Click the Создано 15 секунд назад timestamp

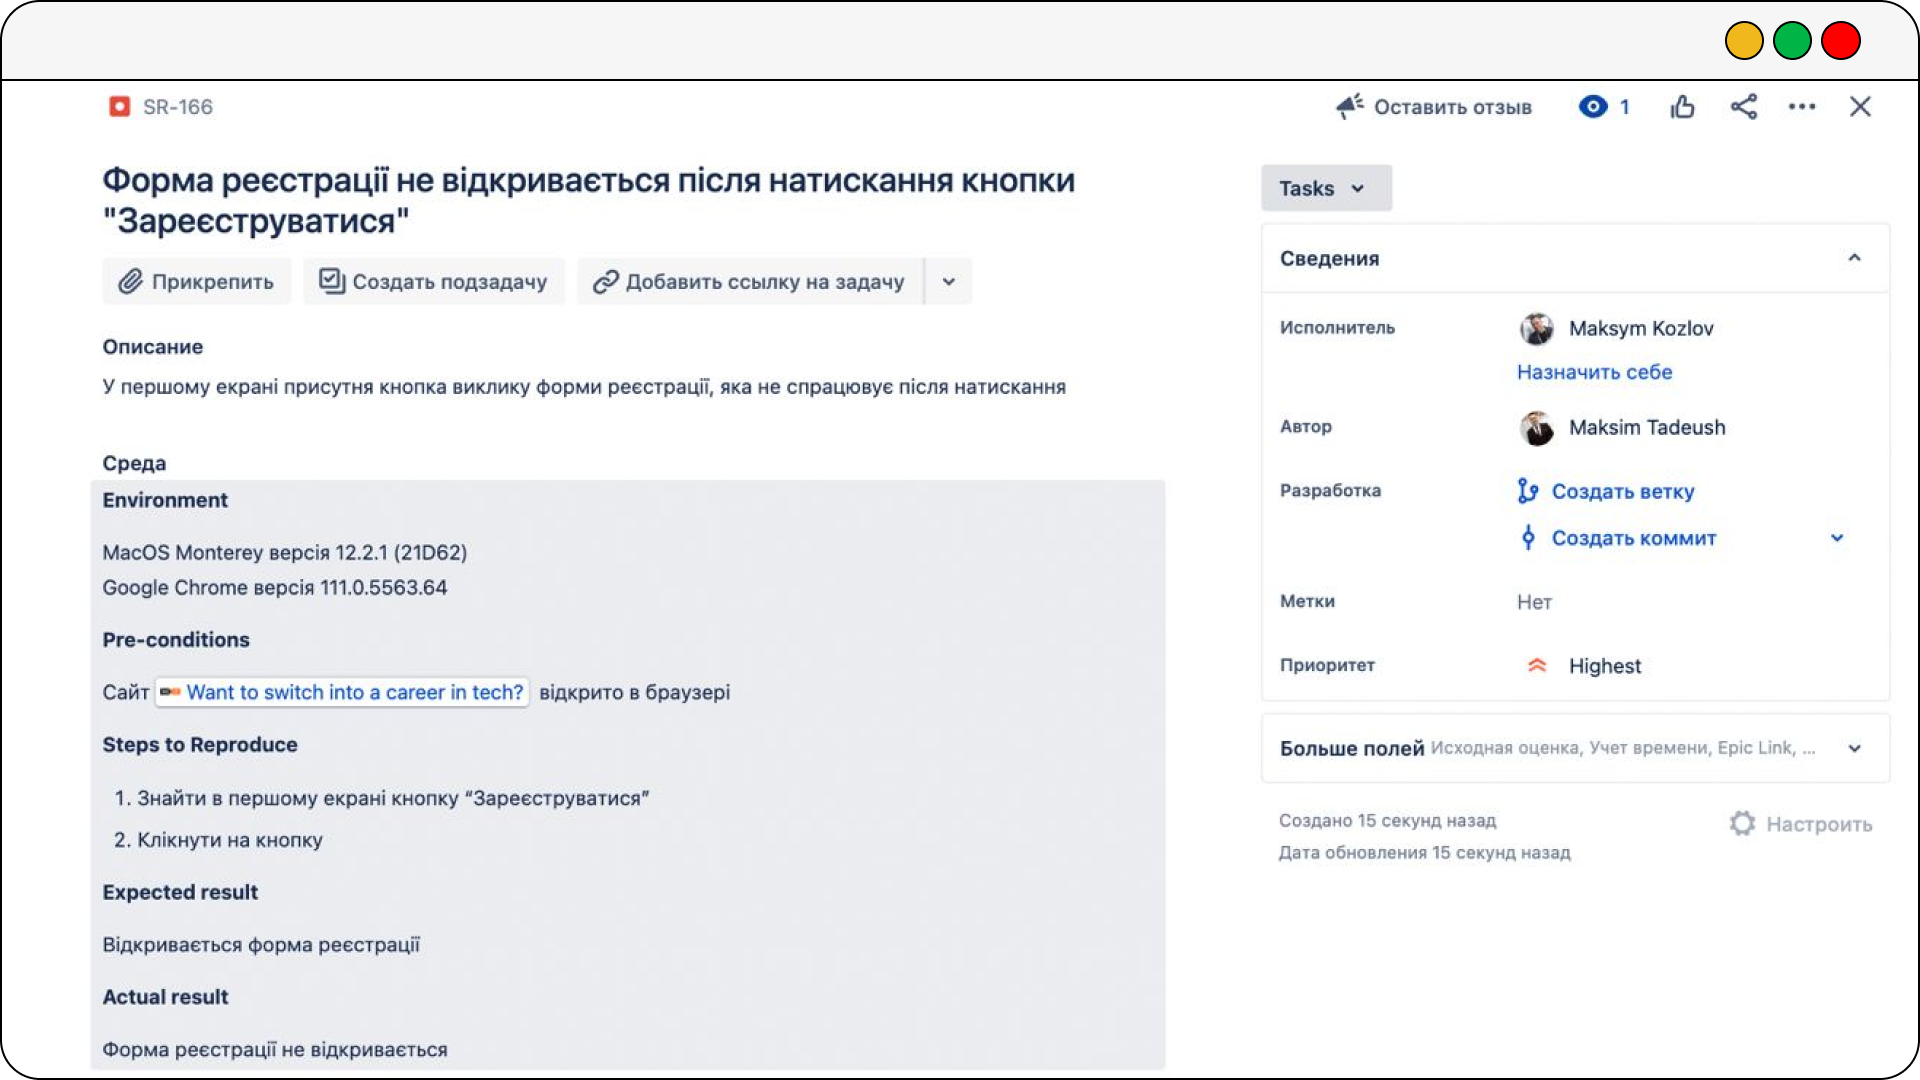tap(1387, 820)
